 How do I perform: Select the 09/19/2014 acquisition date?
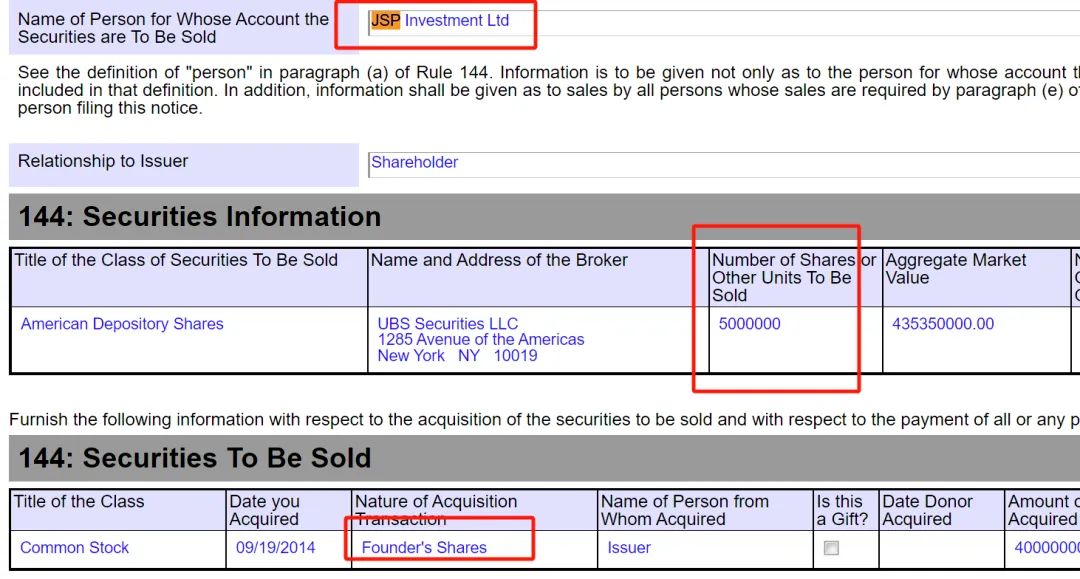pyautogui.click(x=274, y=548)
